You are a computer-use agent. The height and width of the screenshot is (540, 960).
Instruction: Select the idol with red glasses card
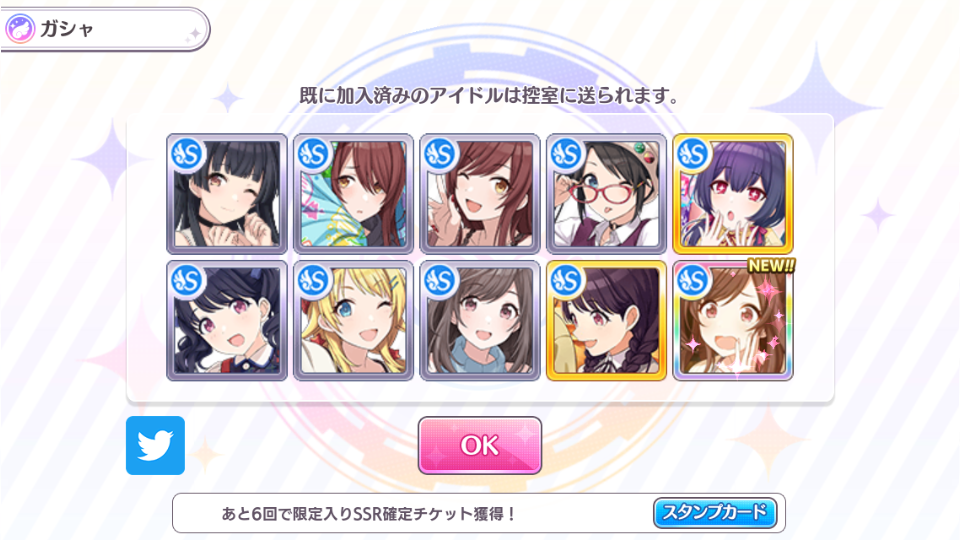pyautogui.click(x=606, y=193)
